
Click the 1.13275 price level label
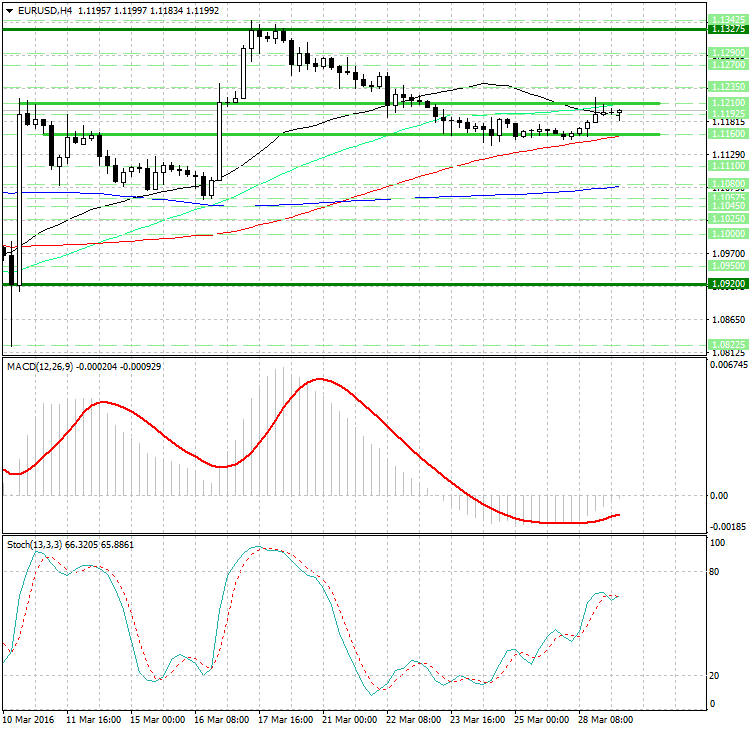pos(728,29)
